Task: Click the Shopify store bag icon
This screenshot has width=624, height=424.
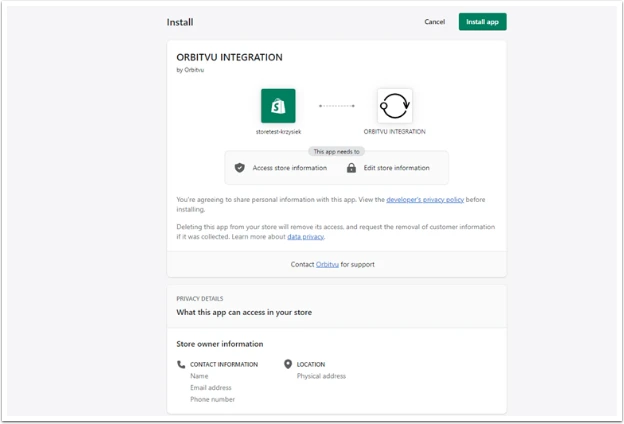Action: point(278,106)
